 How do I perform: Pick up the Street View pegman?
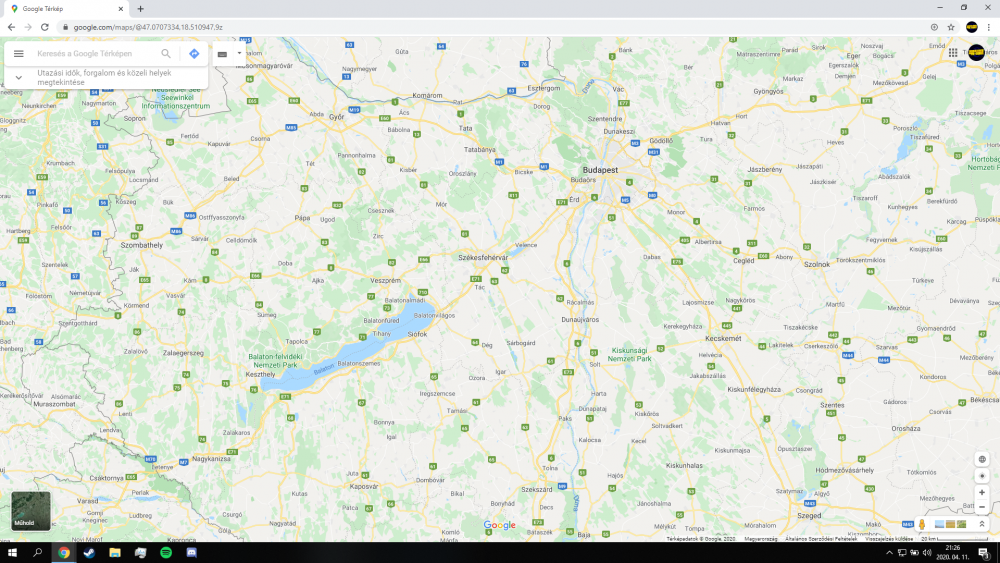(922, 524)
